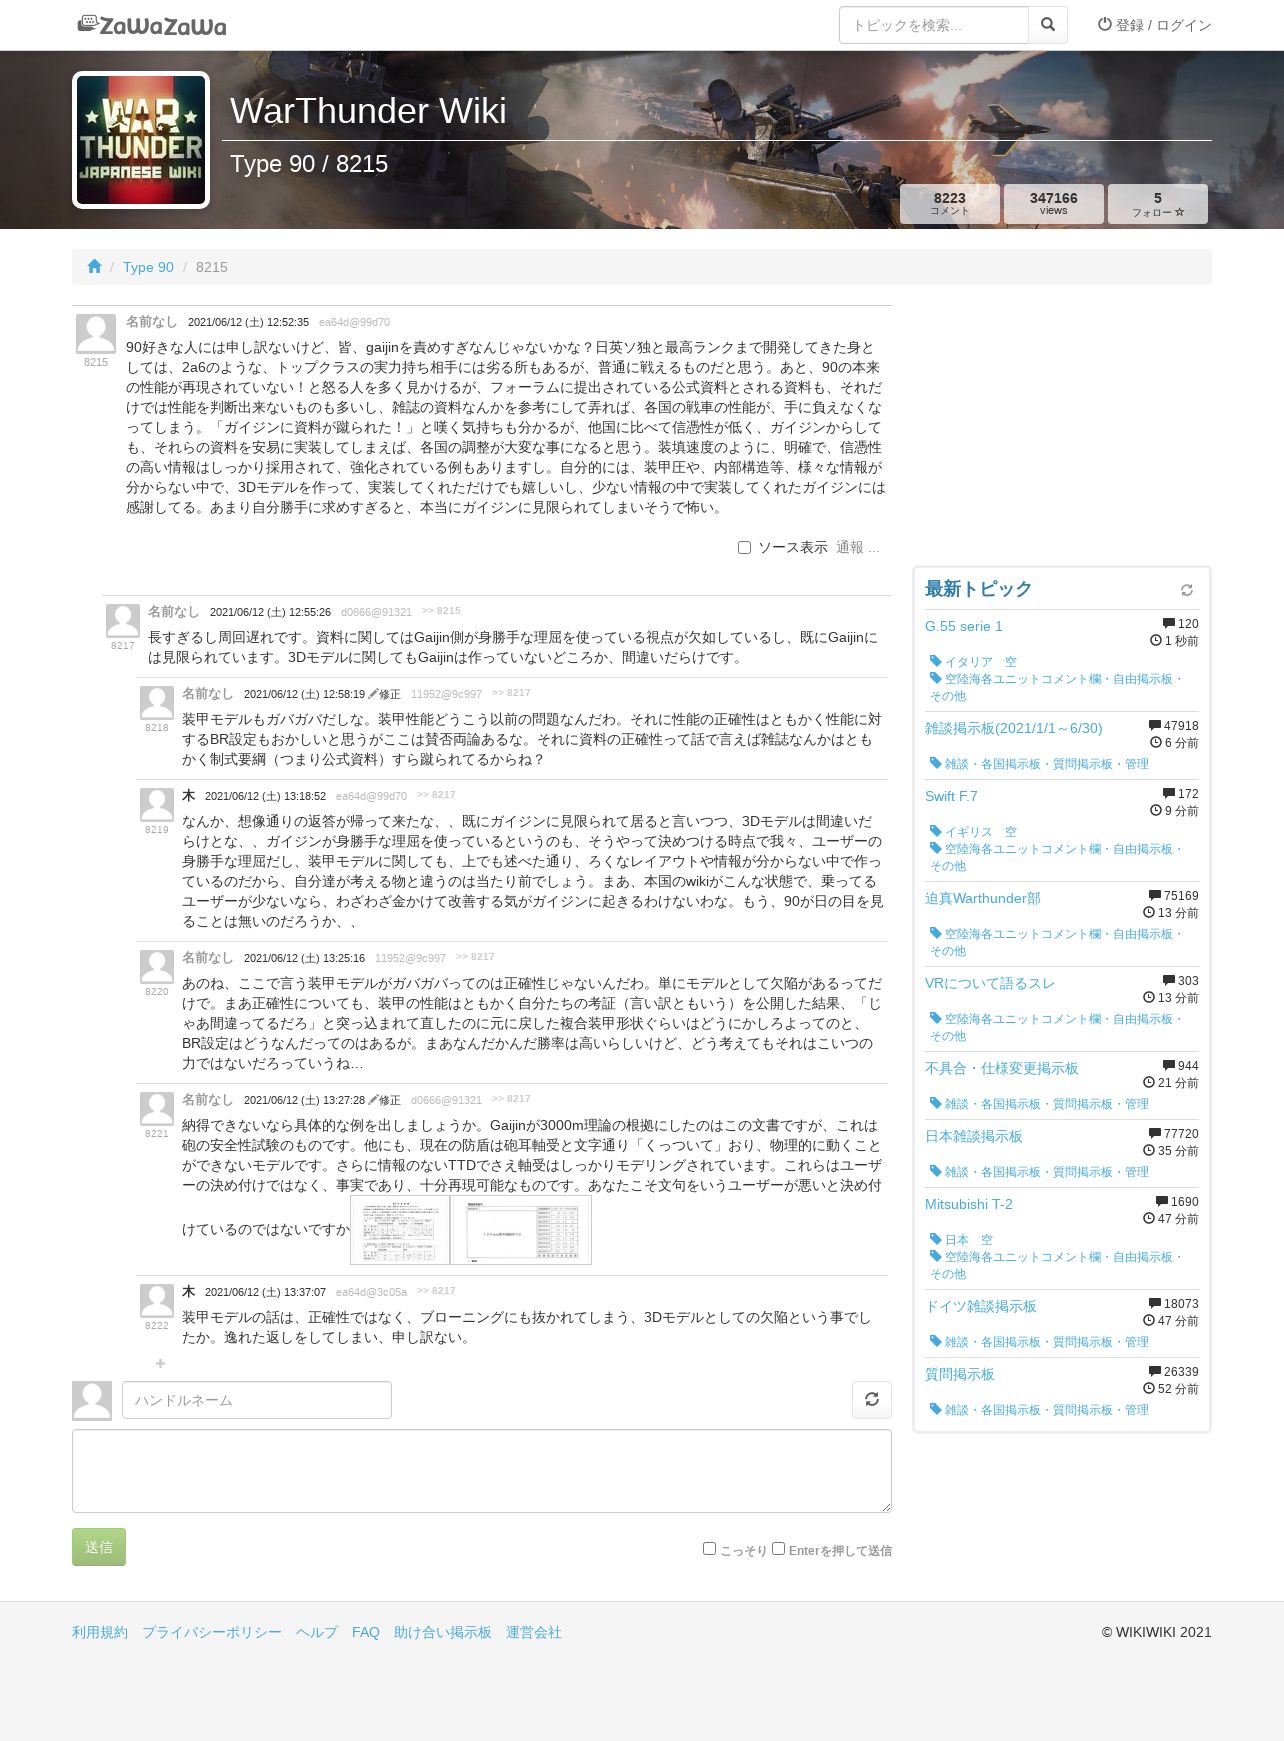The width and height of the screenshot is (1284, 1741).
Task: Click the 送信 submit button
Action: coord(99,1547)
